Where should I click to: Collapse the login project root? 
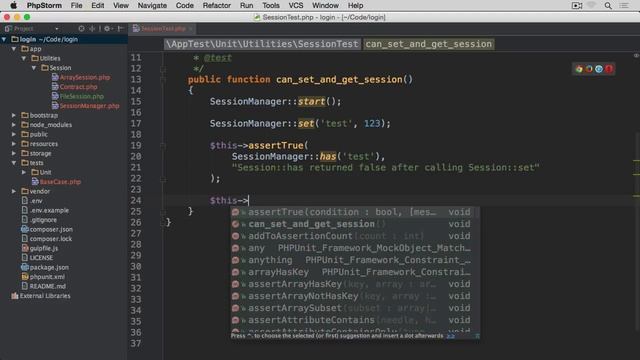click(4, 39)
